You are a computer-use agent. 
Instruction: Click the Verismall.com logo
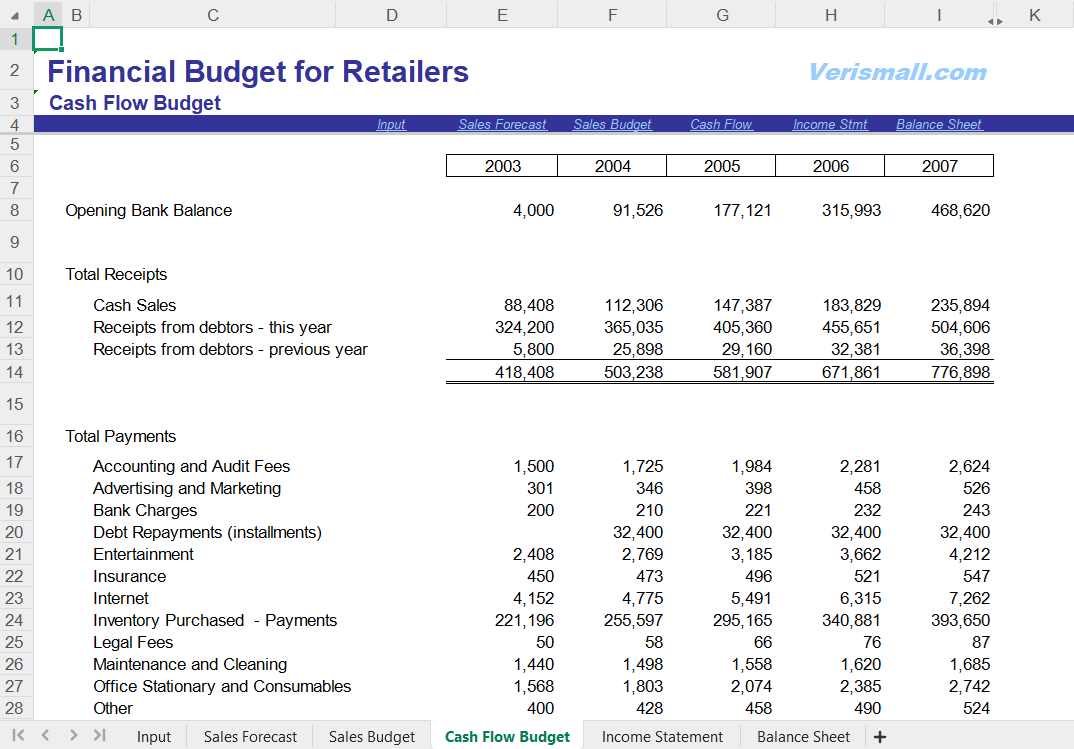coord(897,72)
